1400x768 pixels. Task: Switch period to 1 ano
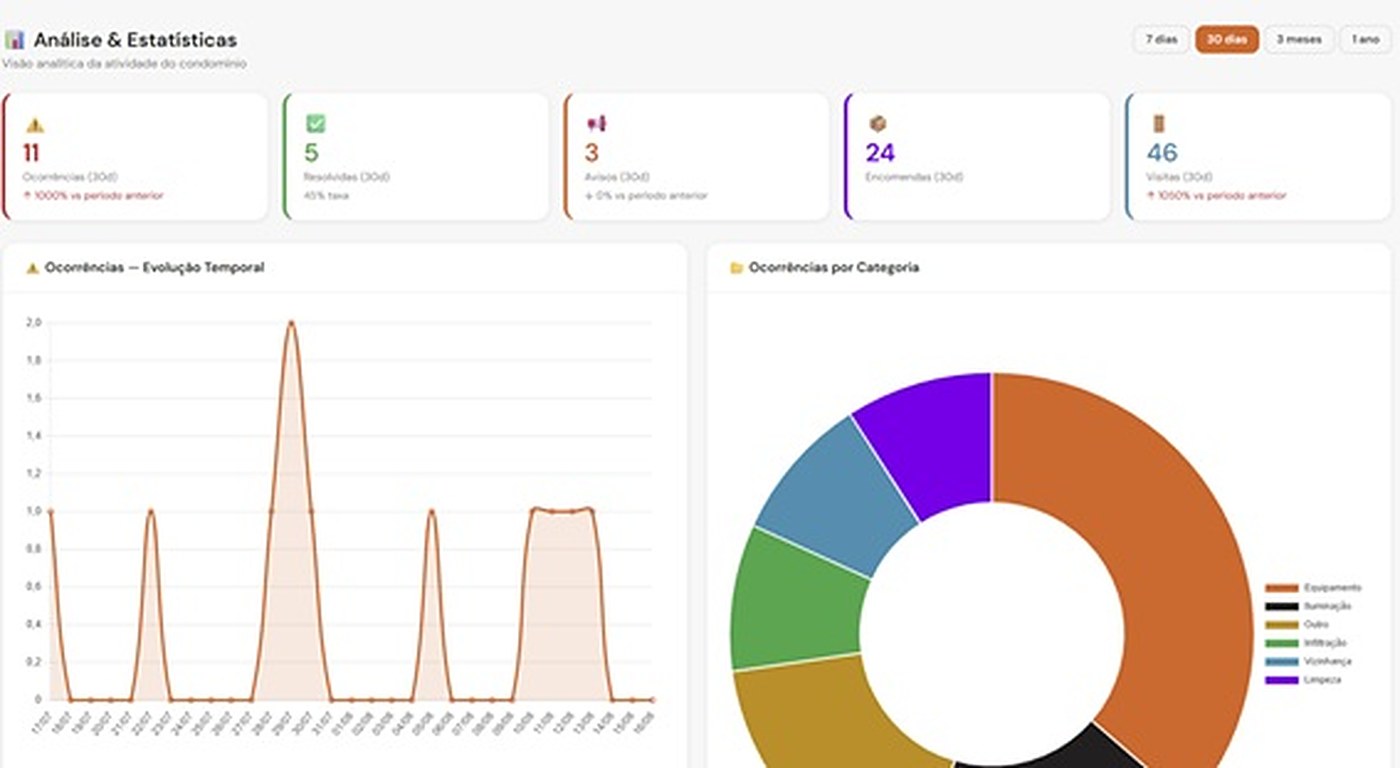pos(1365,40)
